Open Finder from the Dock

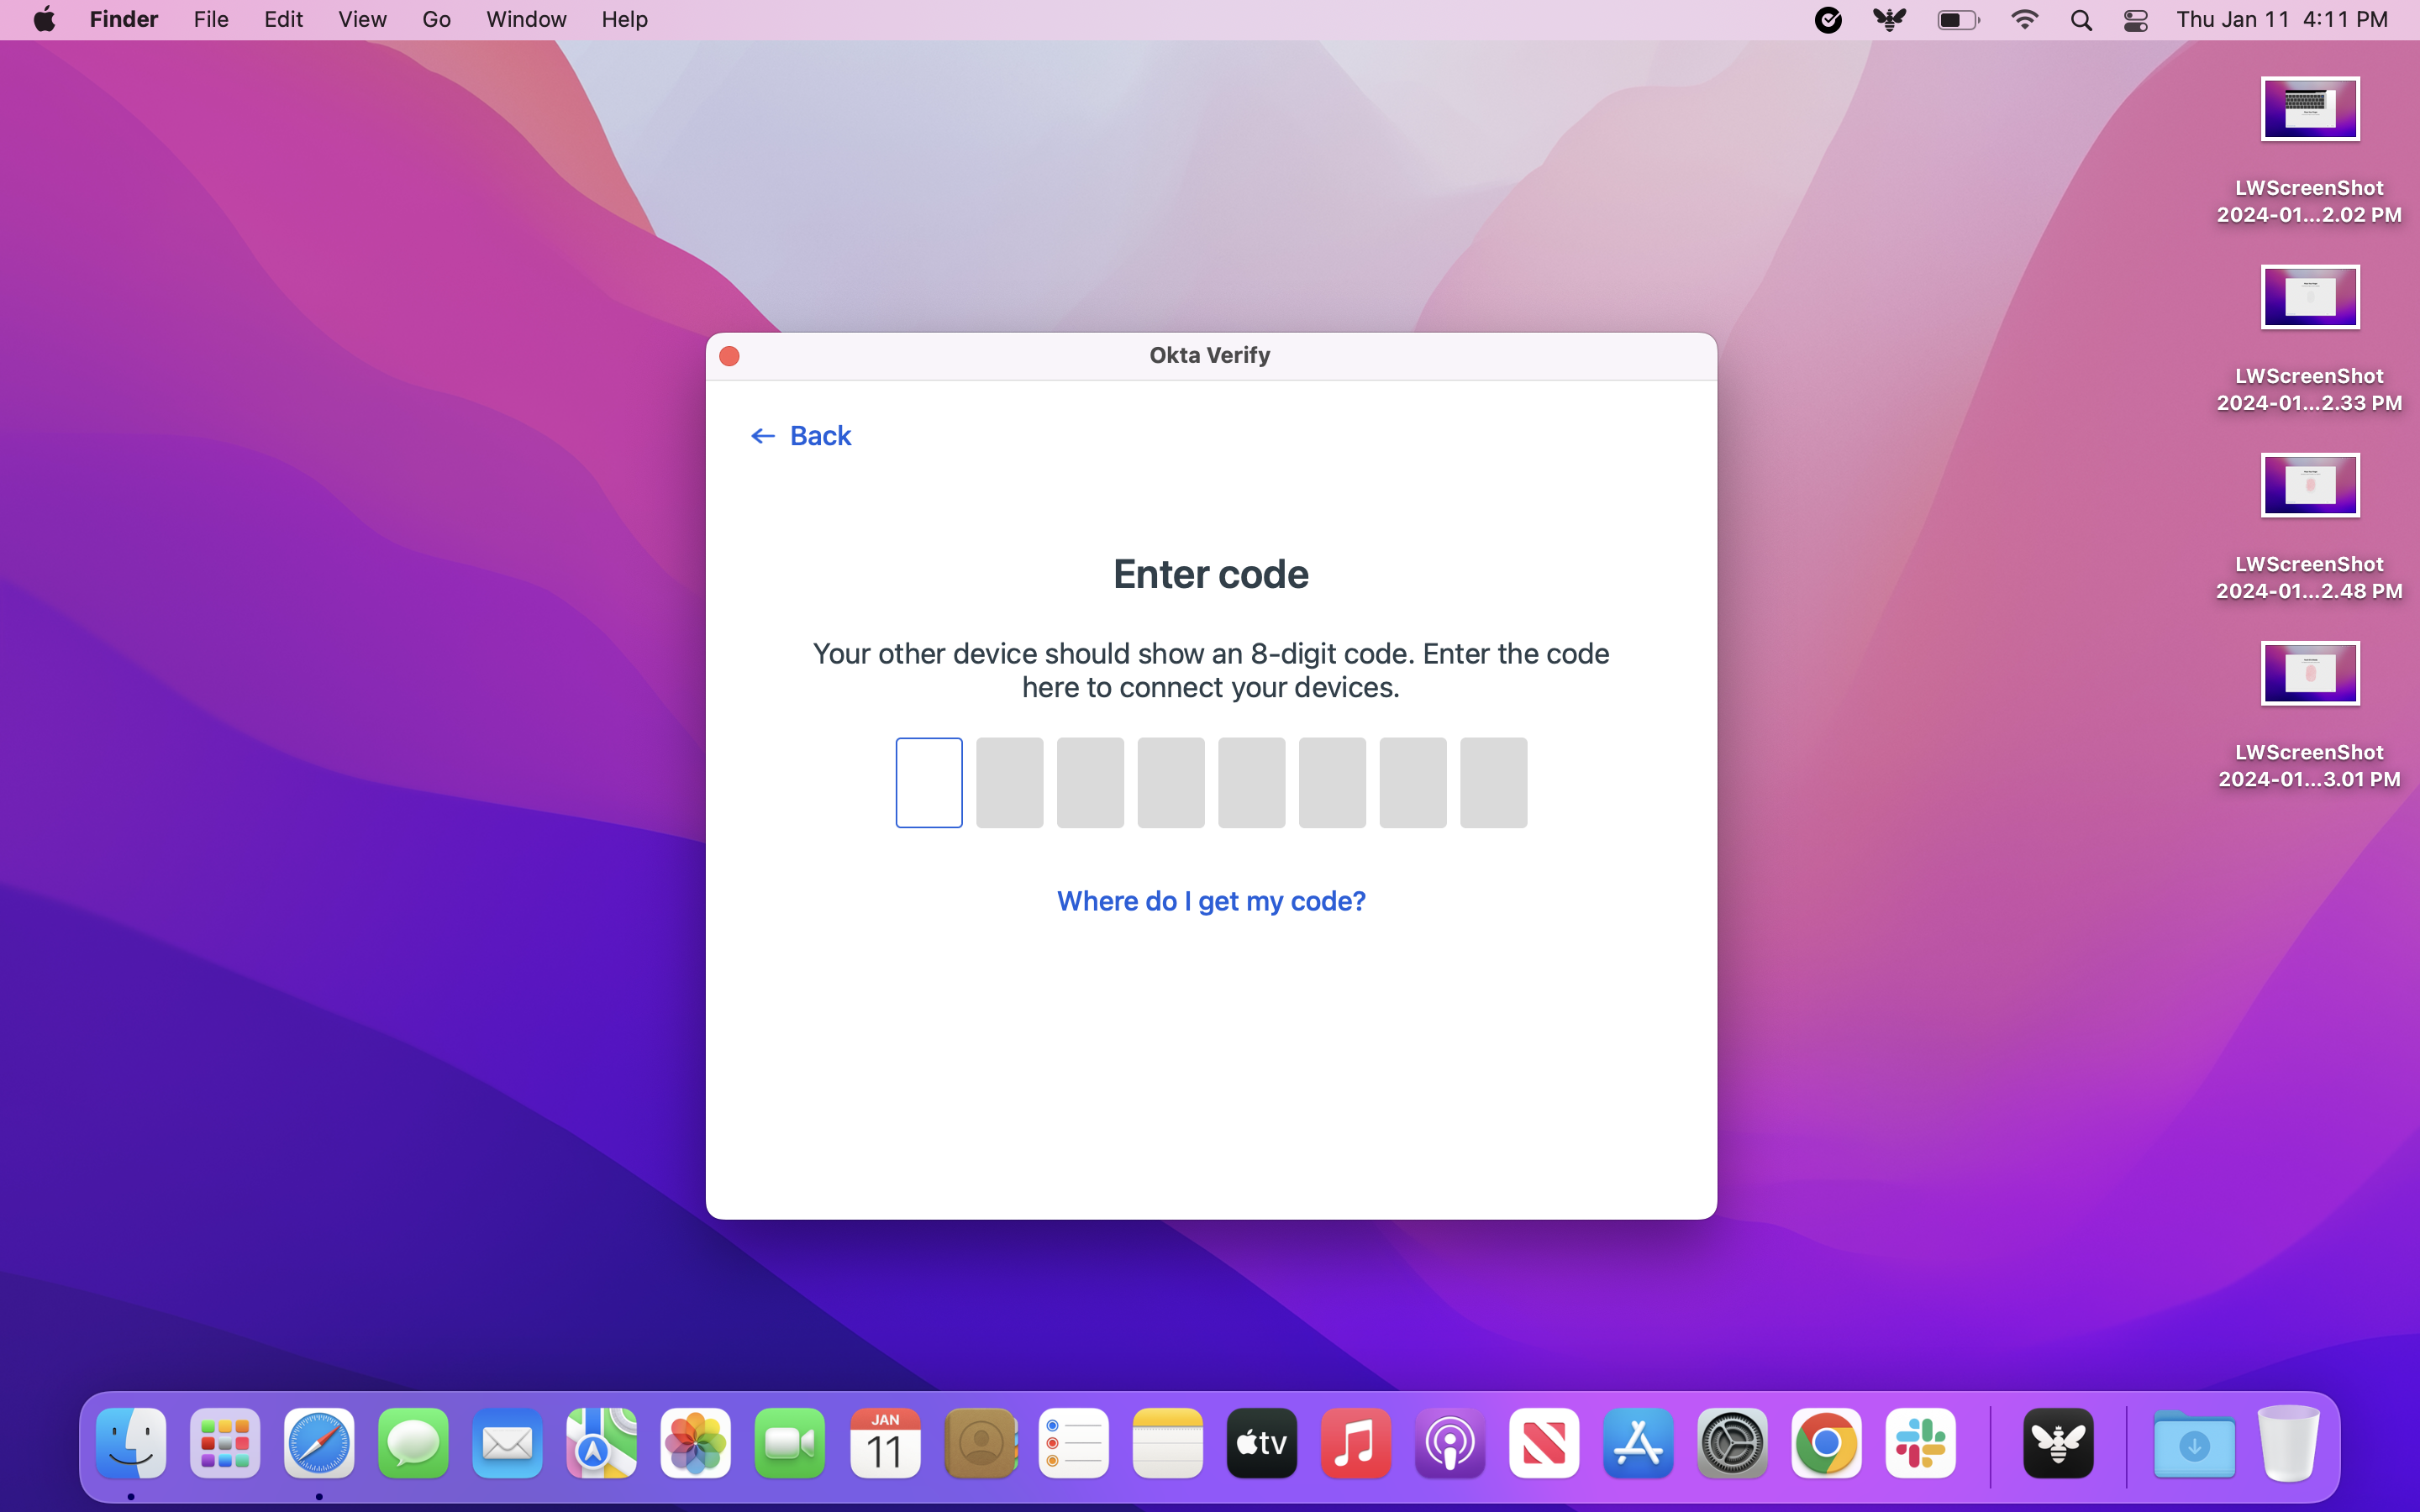coord(131,1443)
